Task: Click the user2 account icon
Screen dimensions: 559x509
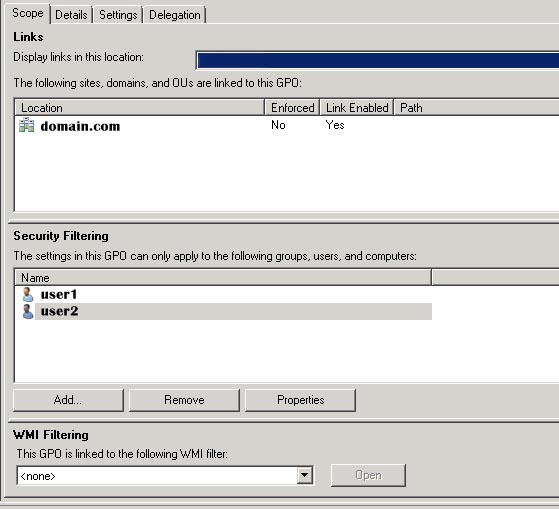Action: tap(27, 312)
